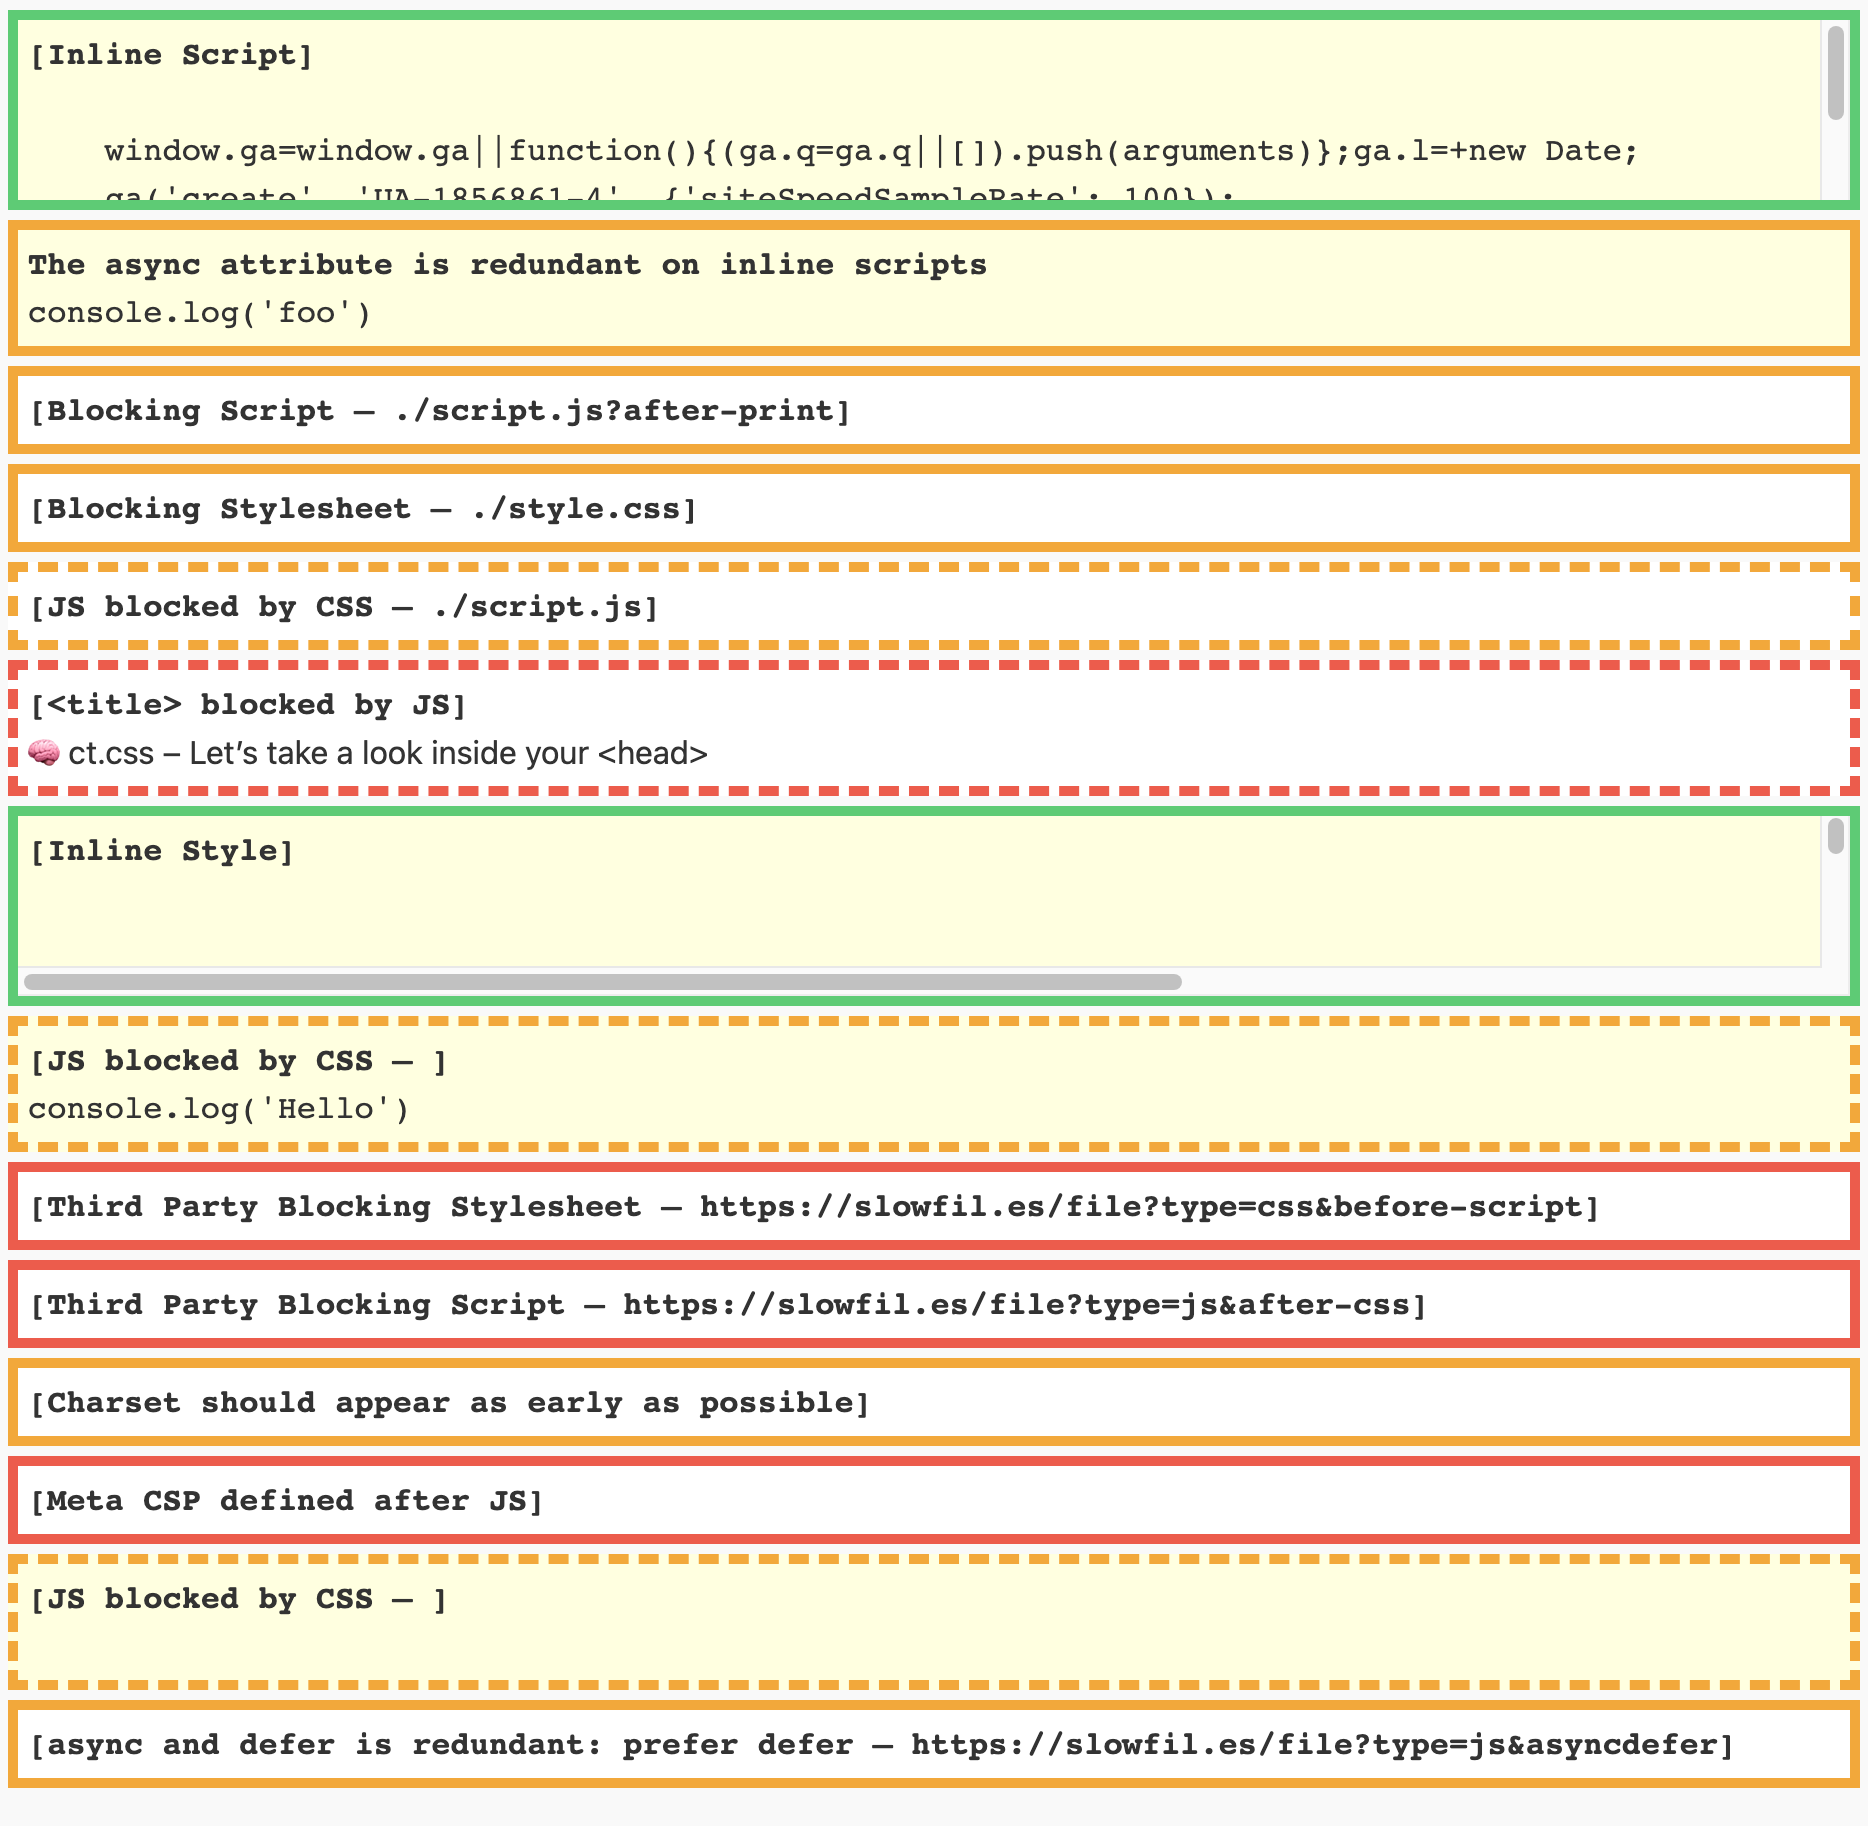Click JS blocked by CSS ./script.js box
The image size is (1868, 1826).
pos(344,607)
